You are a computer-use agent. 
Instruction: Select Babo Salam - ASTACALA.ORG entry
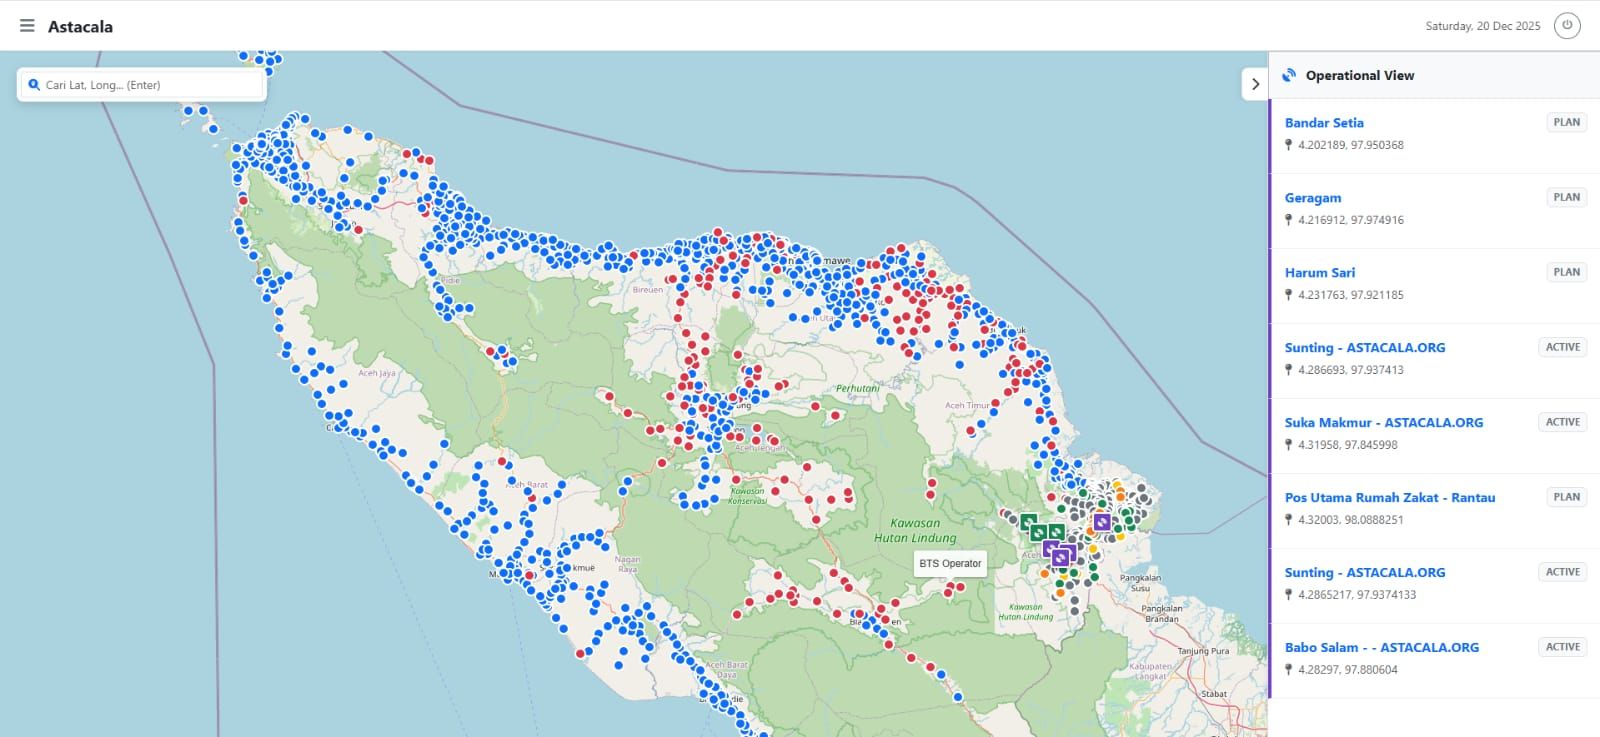[x=1381, y=648]
